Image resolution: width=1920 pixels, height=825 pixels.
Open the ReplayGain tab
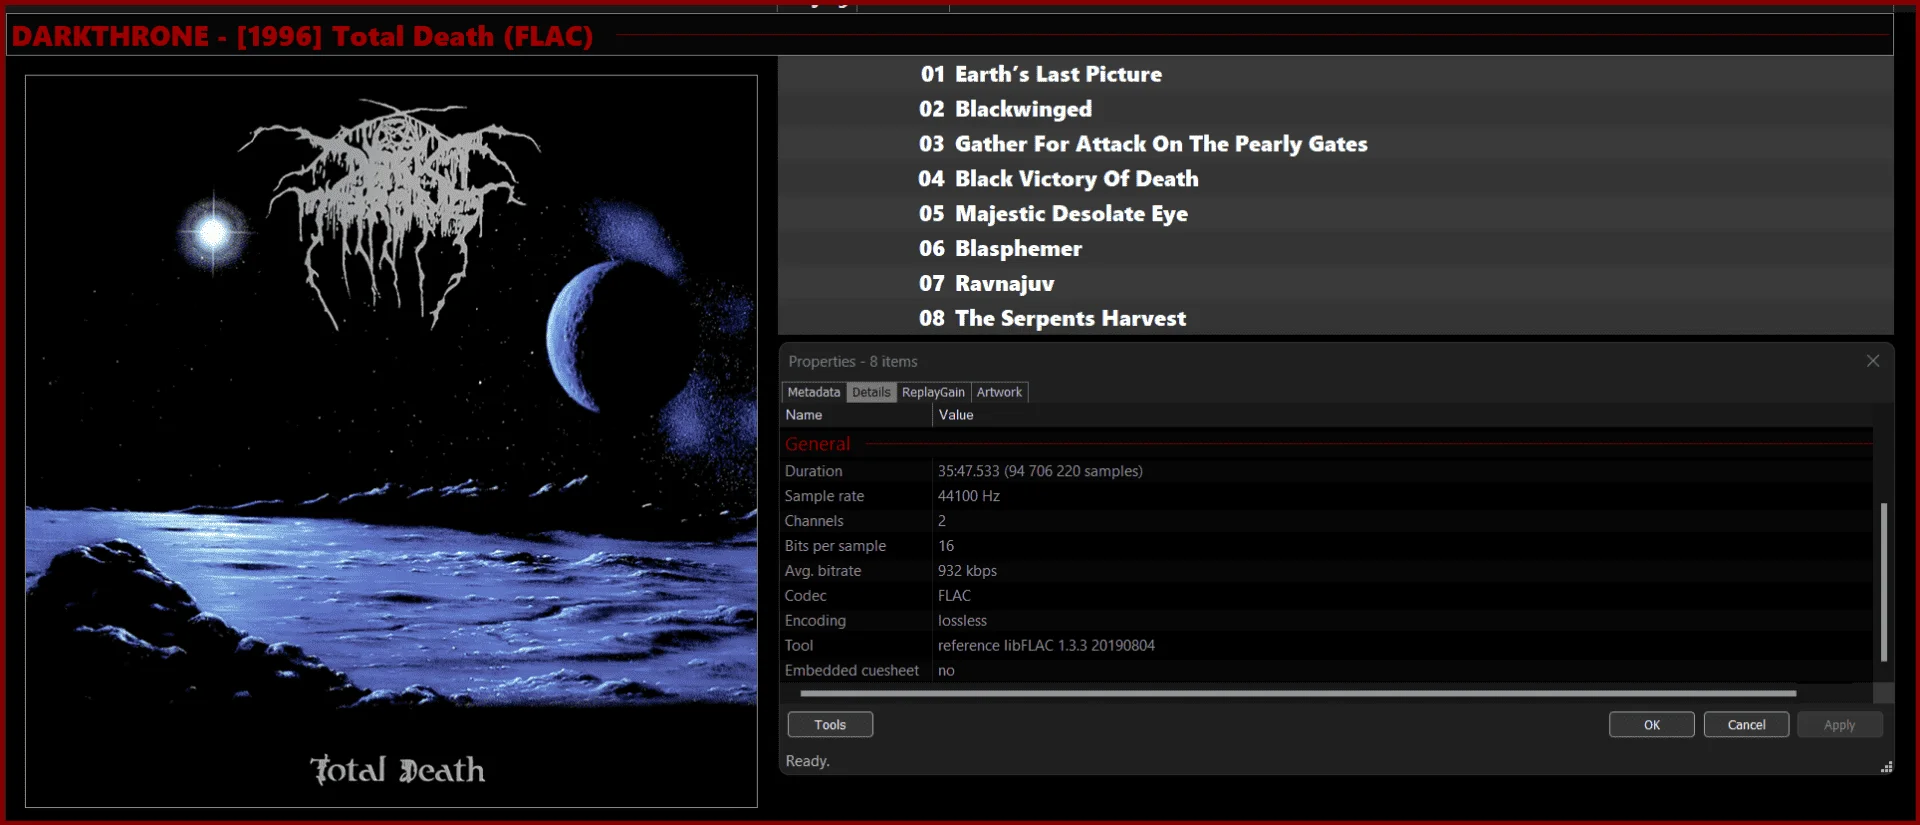pos(933,392)
